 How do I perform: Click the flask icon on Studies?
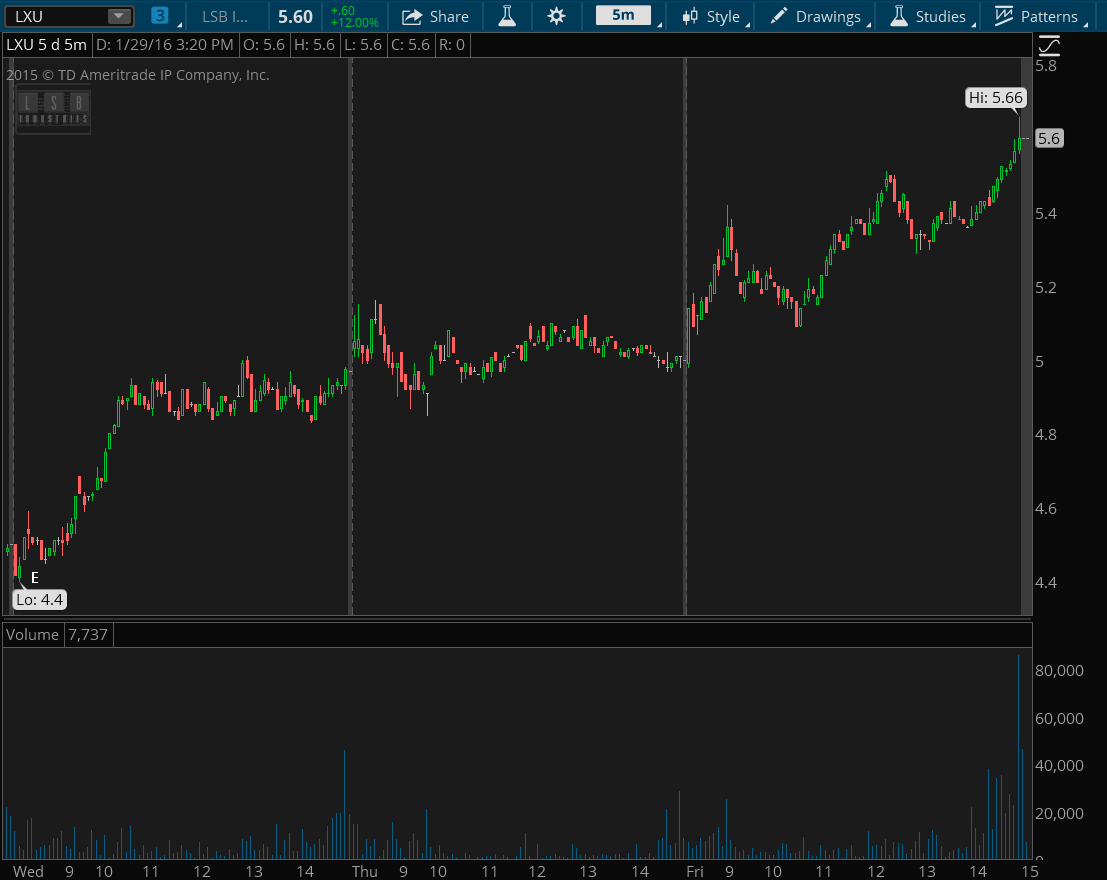898,16
